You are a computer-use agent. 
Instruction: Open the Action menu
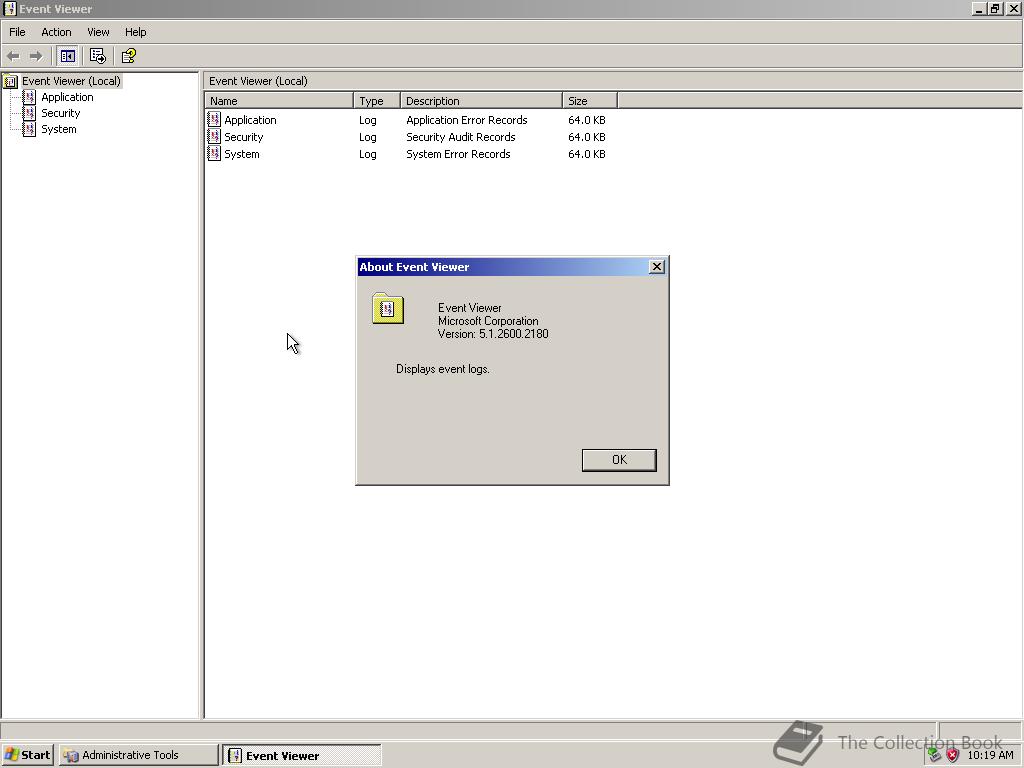click(56, 32)
